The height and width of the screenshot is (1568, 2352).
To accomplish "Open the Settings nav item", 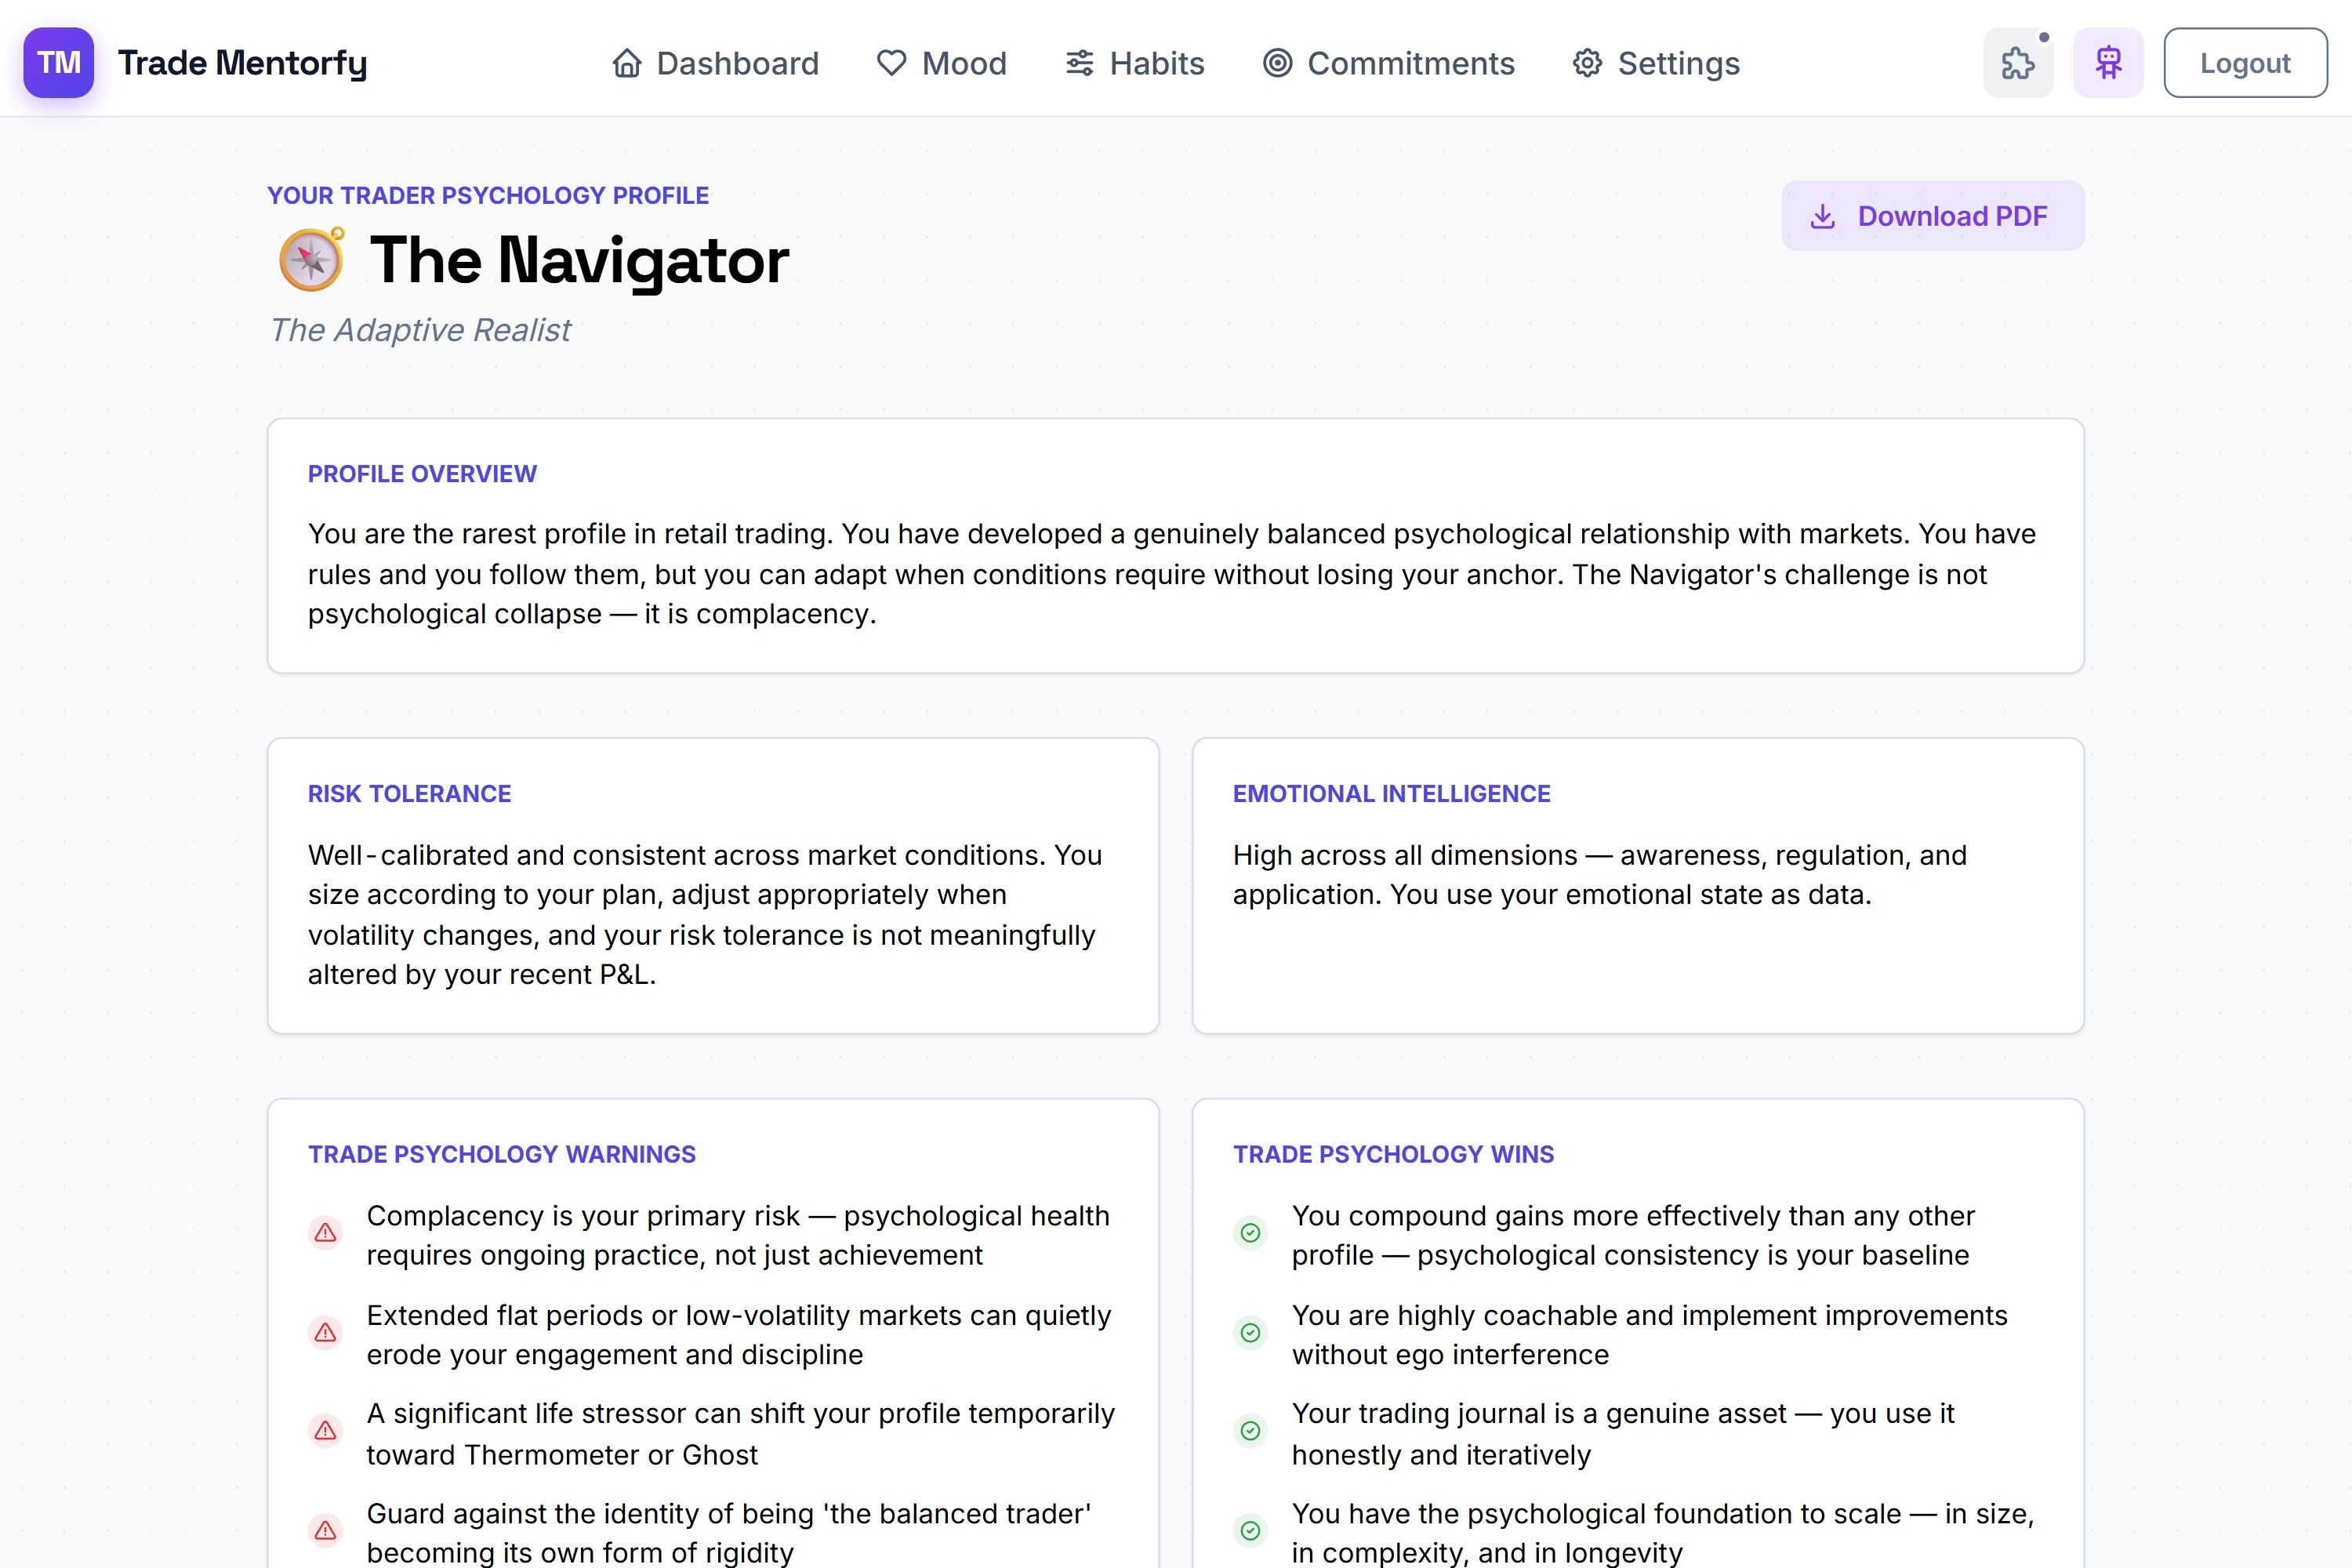I will (x=1656, y=63).
